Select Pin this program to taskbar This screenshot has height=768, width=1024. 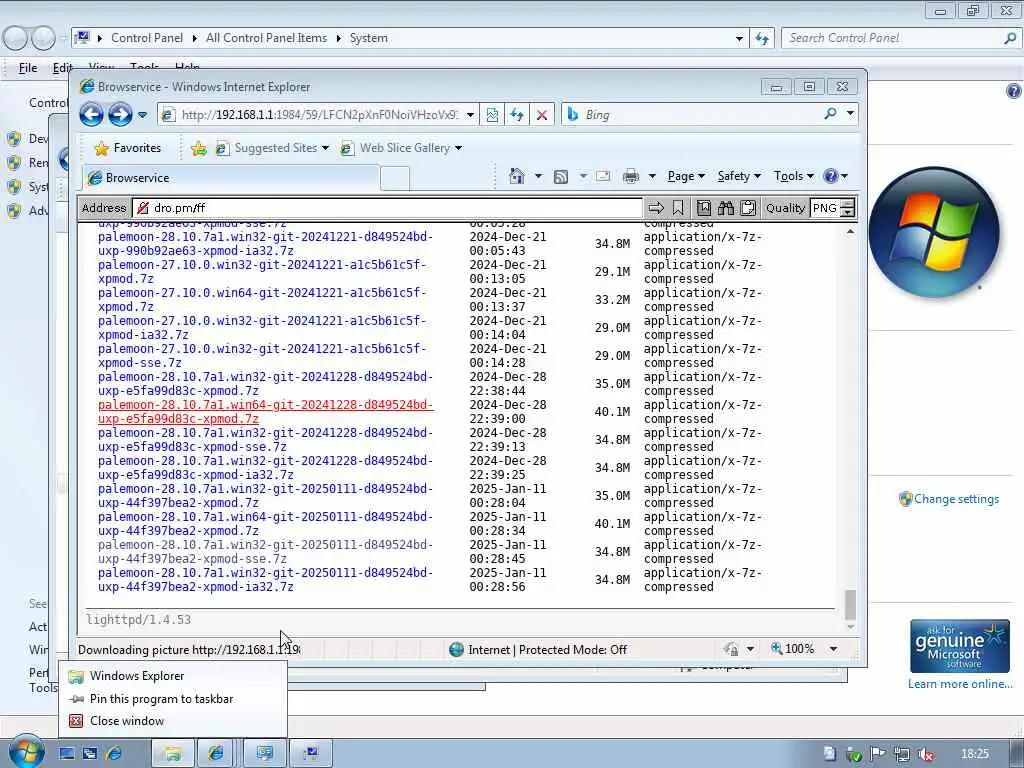coord(173,699)
